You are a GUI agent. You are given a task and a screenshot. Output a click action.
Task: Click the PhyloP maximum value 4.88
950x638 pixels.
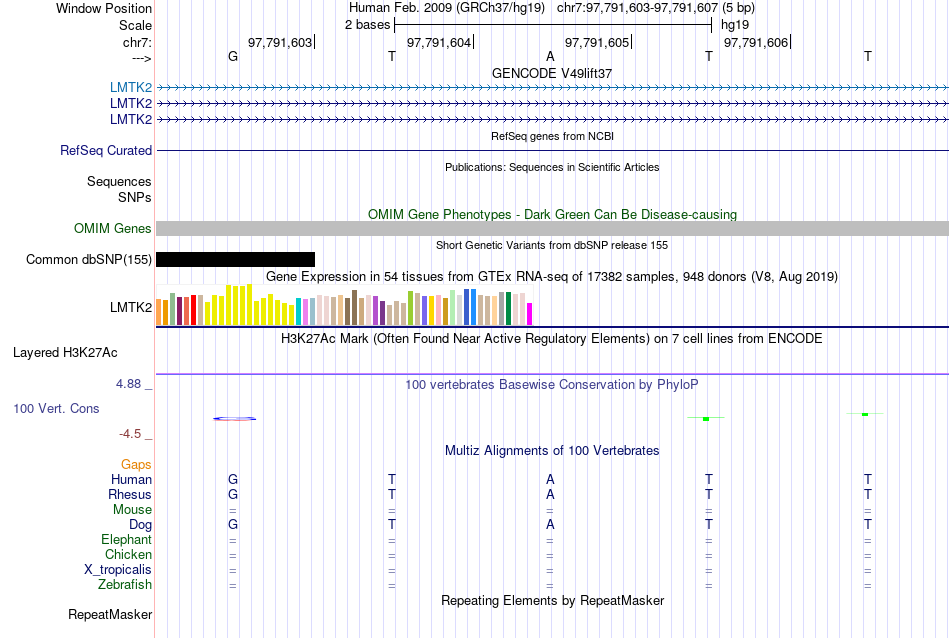click(x=128, y=384)
